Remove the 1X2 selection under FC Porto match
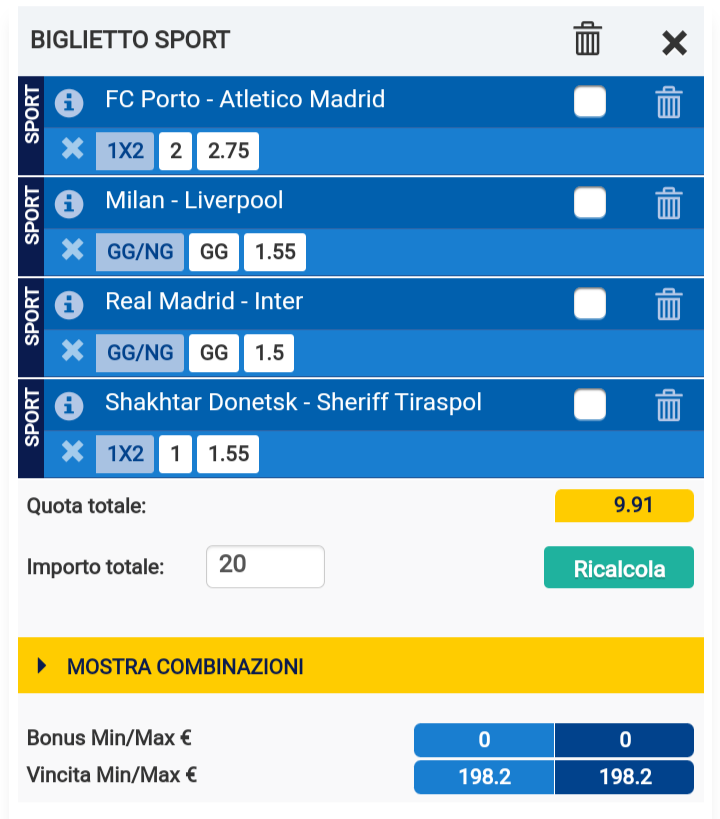 coord(72,150)
